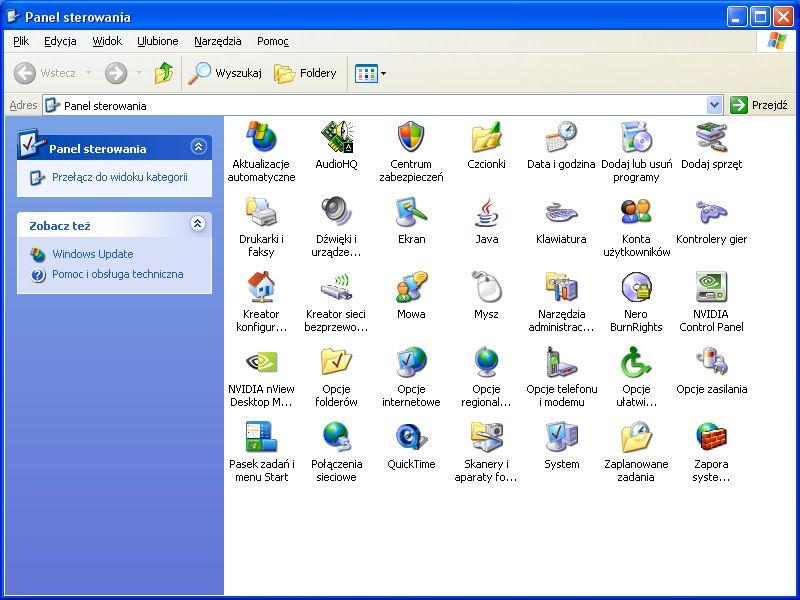The height and width of the screenshot is (600, 800).
Task: Launch the Dodaj sprzęt wizard
Action: coord(711,145)
